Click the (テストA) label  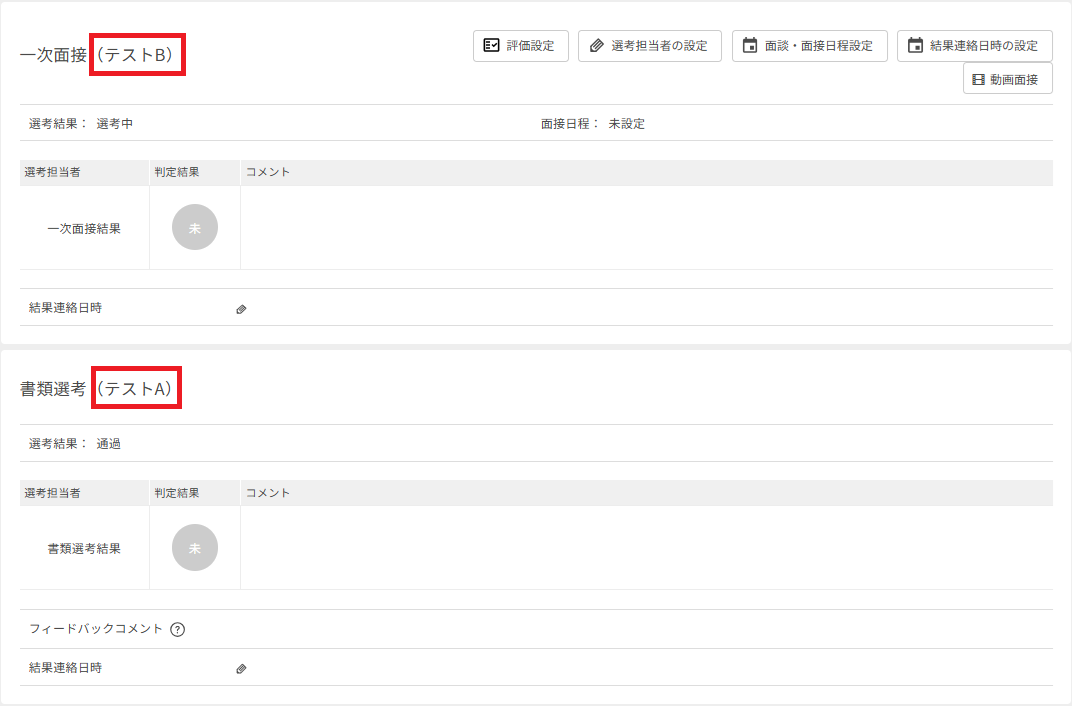click(136, 388)
